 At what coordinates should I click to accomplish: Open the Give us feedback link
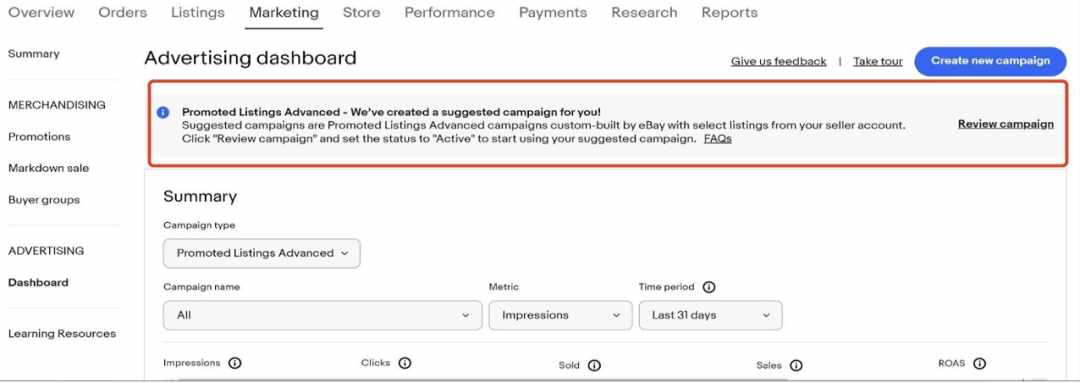778,61
